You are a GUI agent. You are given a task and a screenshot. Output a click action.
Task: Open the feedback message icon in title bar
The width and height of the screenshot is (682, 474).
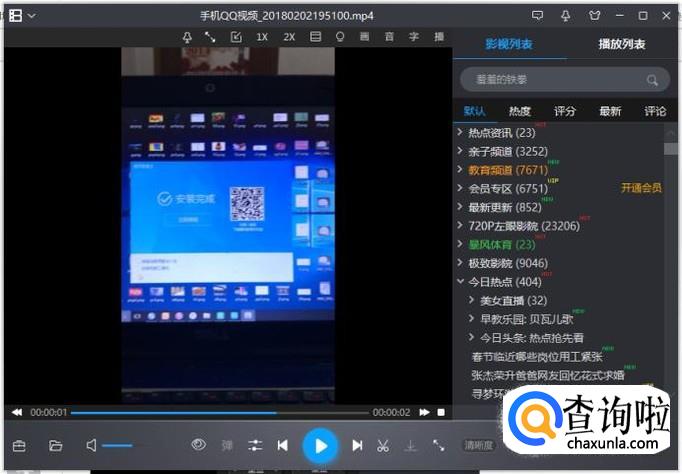tap(538, 16)
